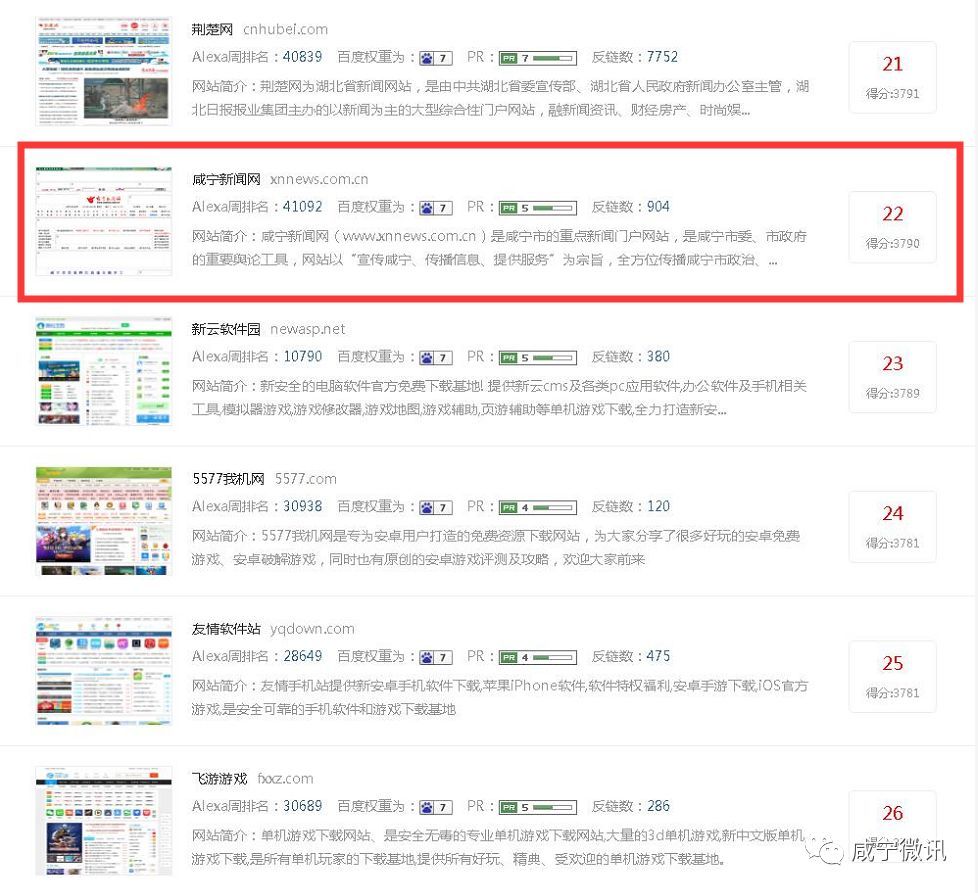
Task: Click Alexa rank 41092
Action: tap(303, 206)
